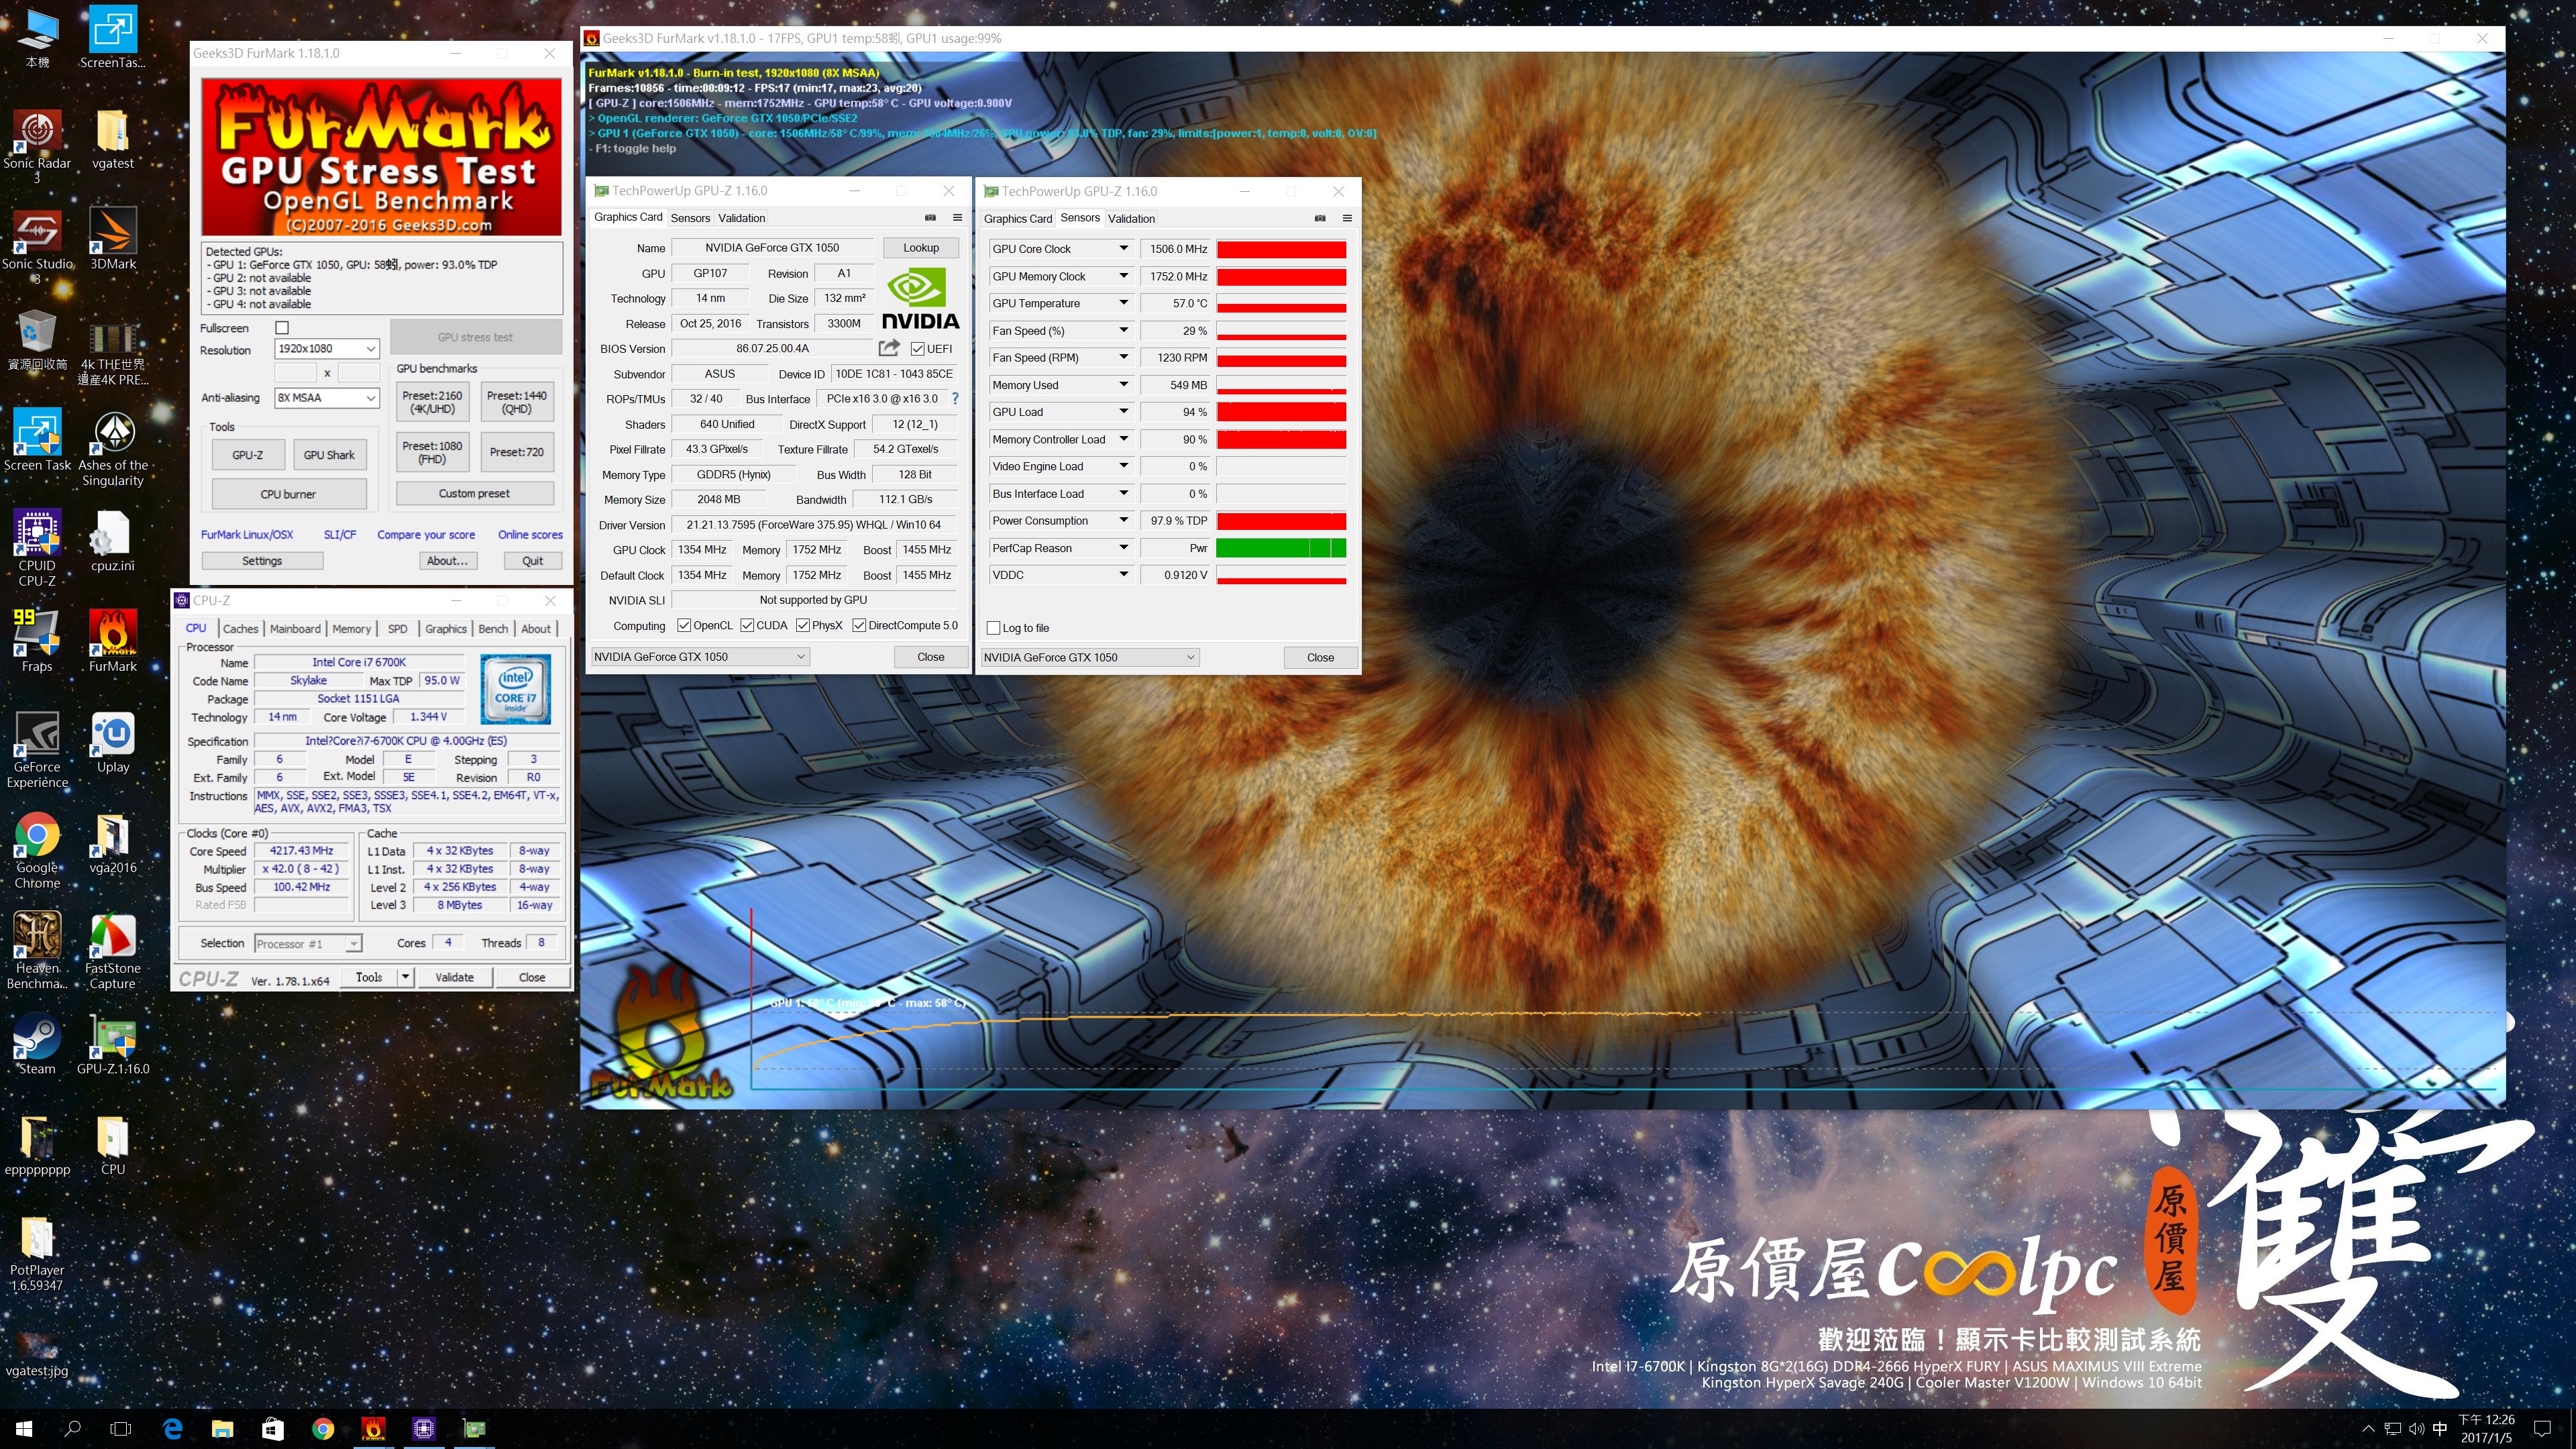Open the Validation tab in GPU-Z Sensors window
The width and height of the screenshot is (2576, 1449).
tap(1131, 218)
